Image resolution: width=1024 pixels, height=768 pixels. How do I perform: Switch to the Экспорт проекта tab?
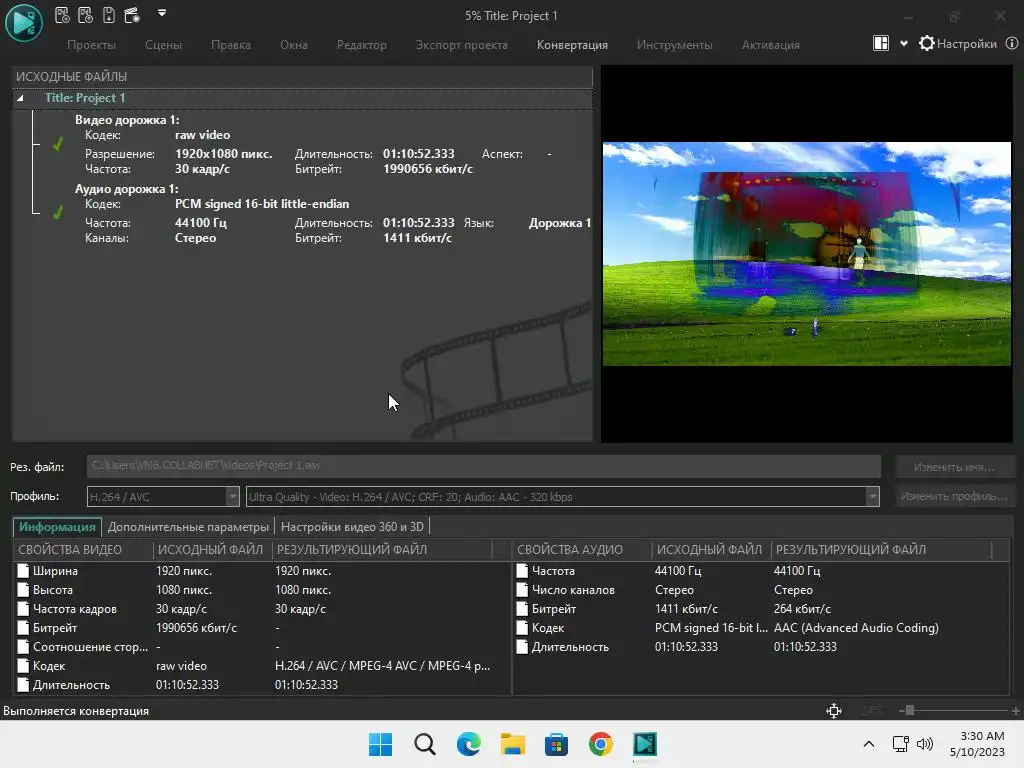pyautogui.click(x=462, y=45)
